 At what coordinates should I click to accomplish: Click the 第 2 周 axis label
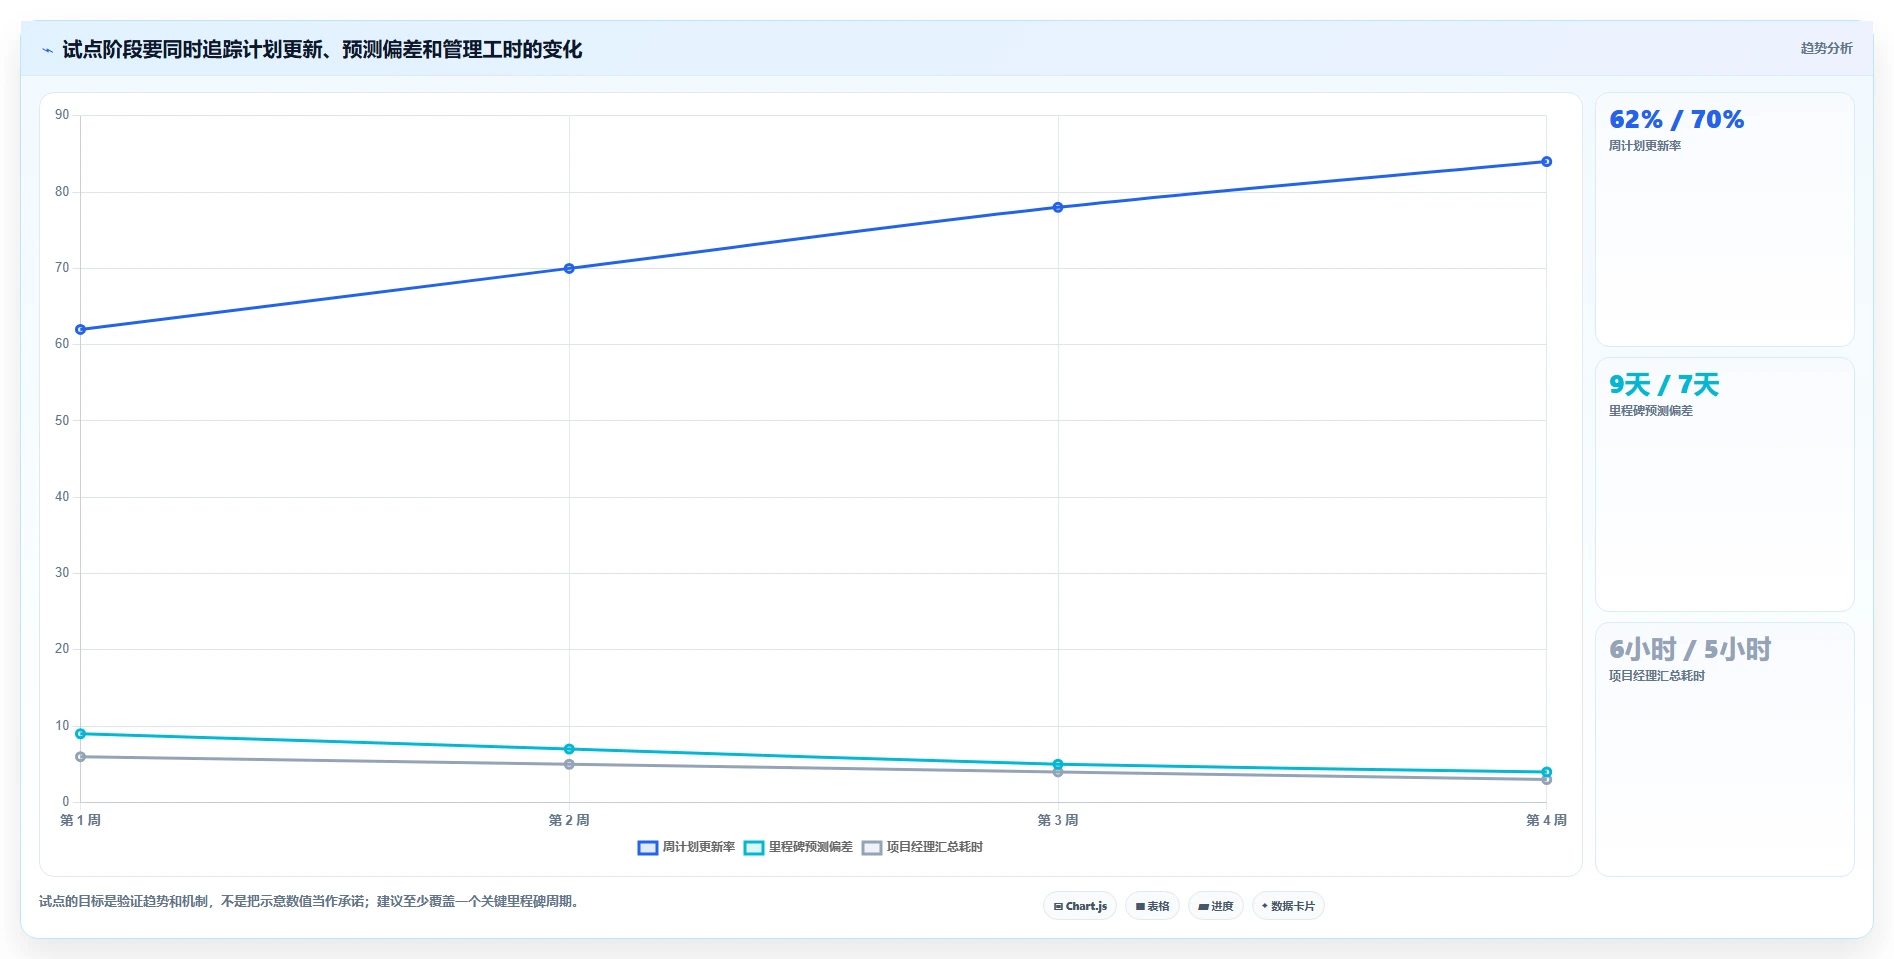(x=569, y=820)
